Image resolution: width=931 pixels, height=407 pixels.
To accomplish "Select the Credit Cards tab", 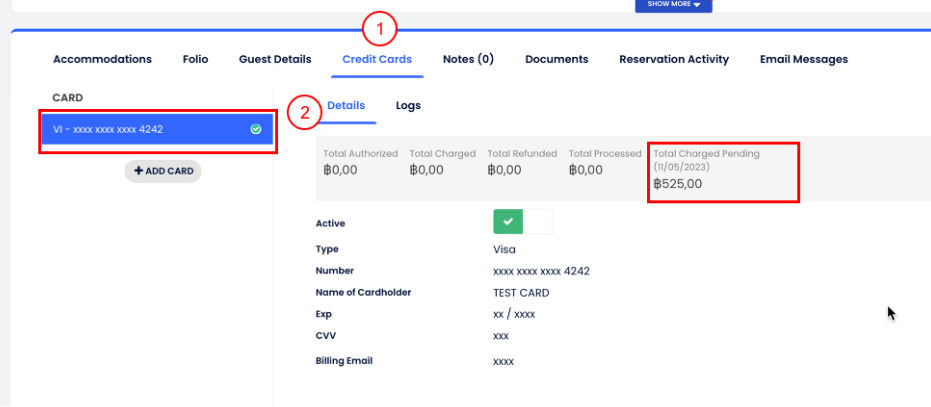I will [377, 59].
